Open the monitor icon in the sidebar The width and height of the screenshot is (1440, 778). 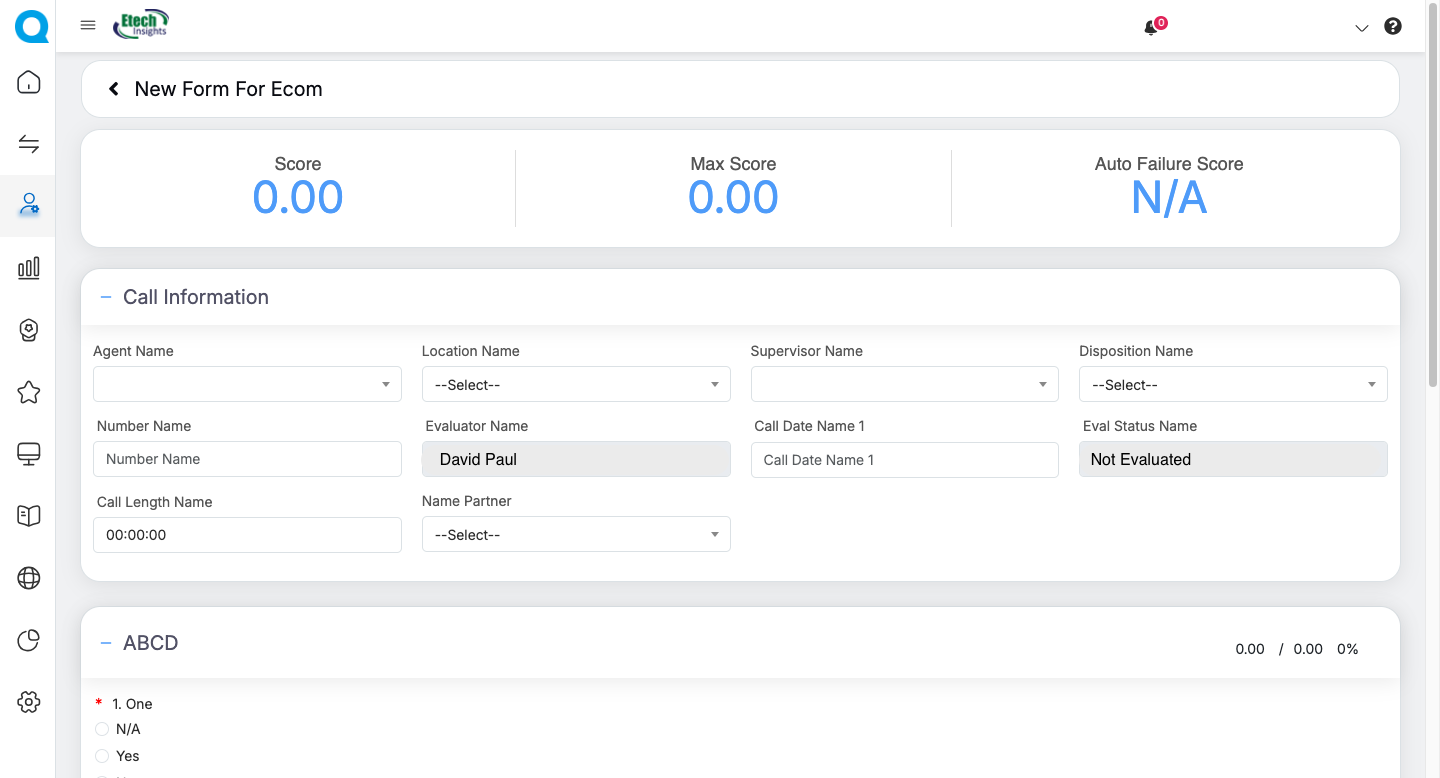pos(29,454)
